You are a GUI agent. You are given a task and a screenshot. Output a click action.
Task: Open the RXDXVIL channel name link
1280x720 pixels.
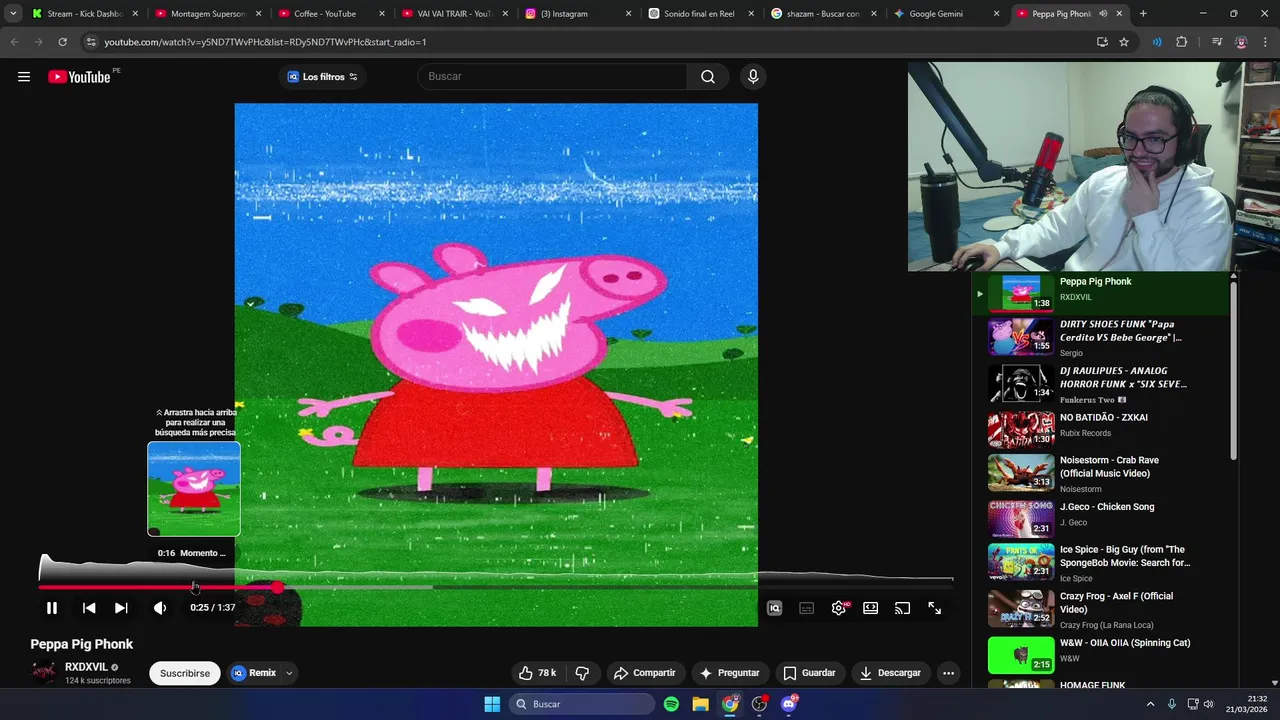pos(86,667)
